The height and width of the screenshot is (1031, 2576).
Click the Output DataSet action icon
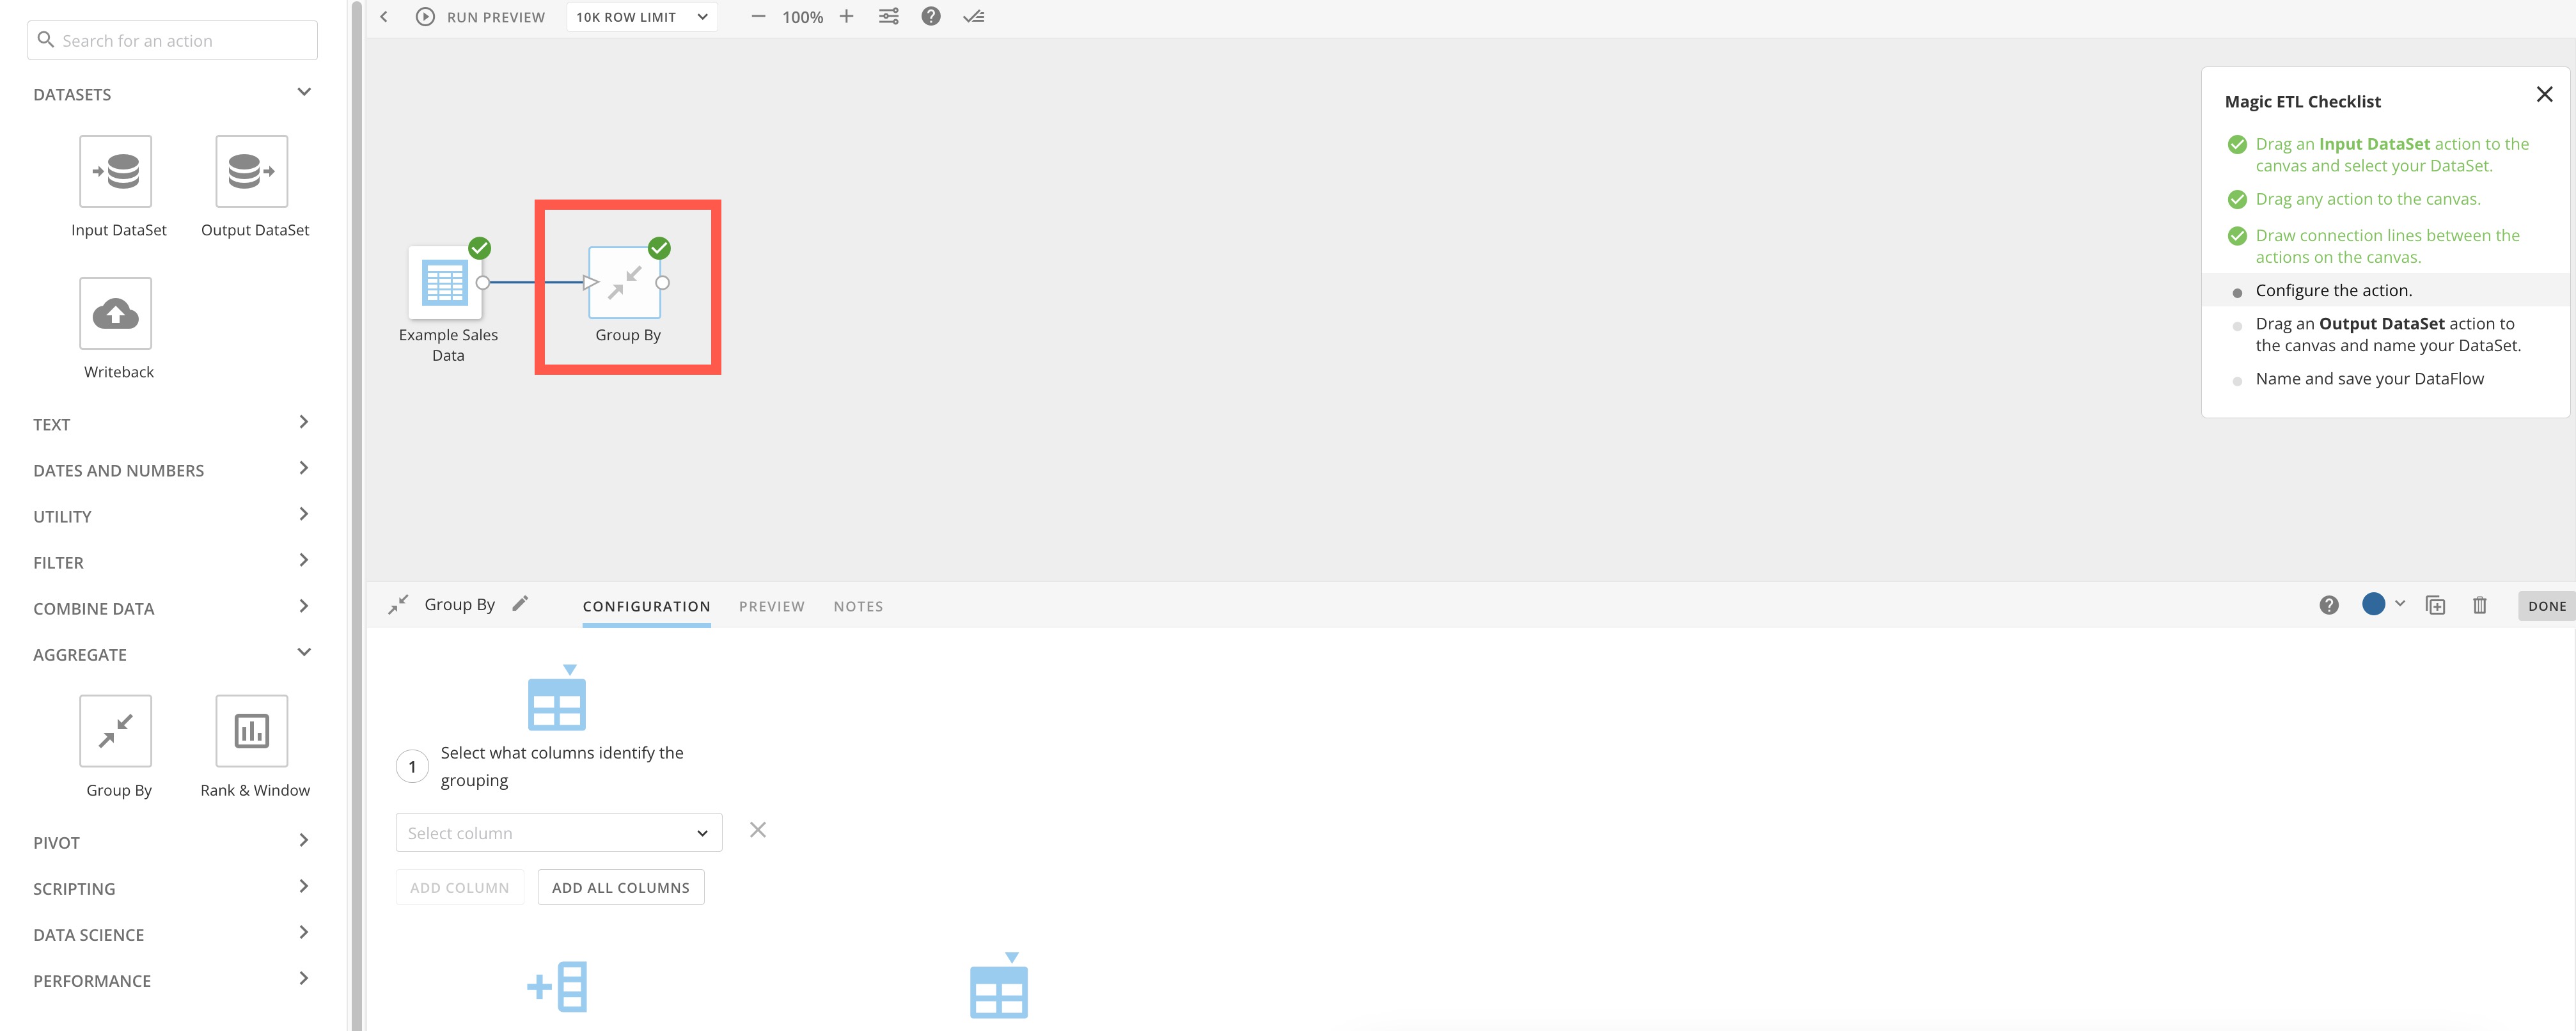251,172
